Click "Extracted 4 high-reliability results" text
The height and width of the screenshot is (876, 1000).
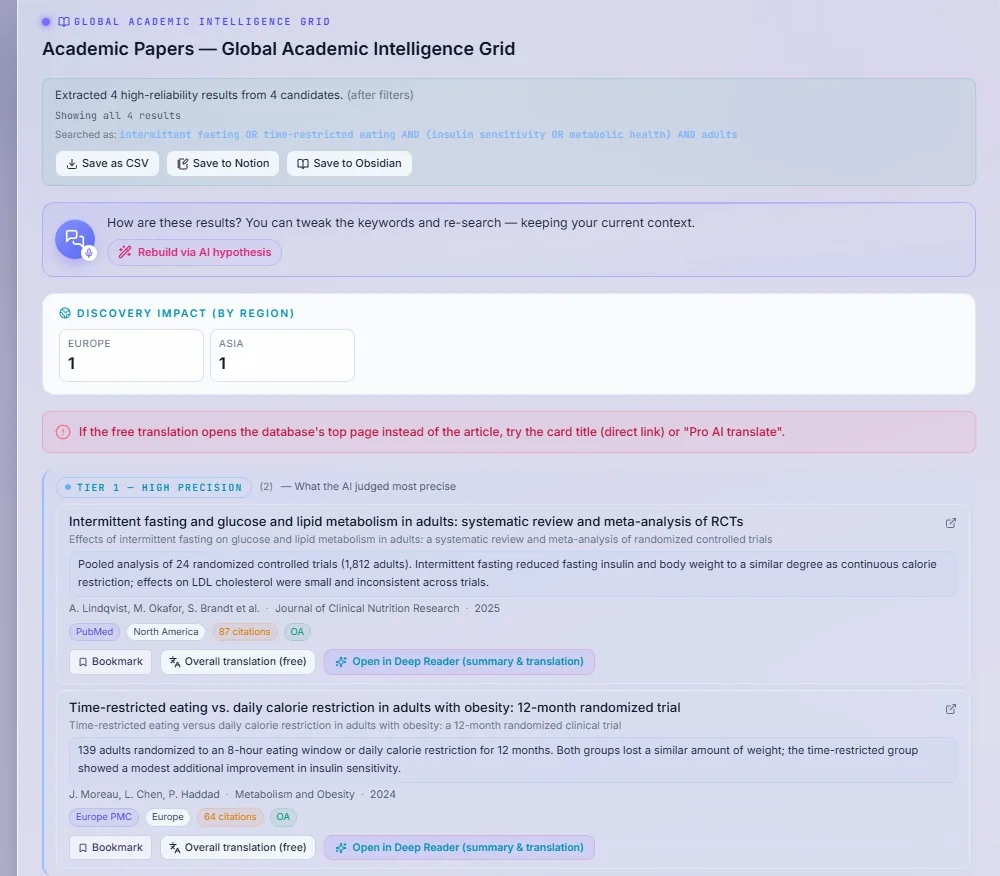tap(199, 95)
